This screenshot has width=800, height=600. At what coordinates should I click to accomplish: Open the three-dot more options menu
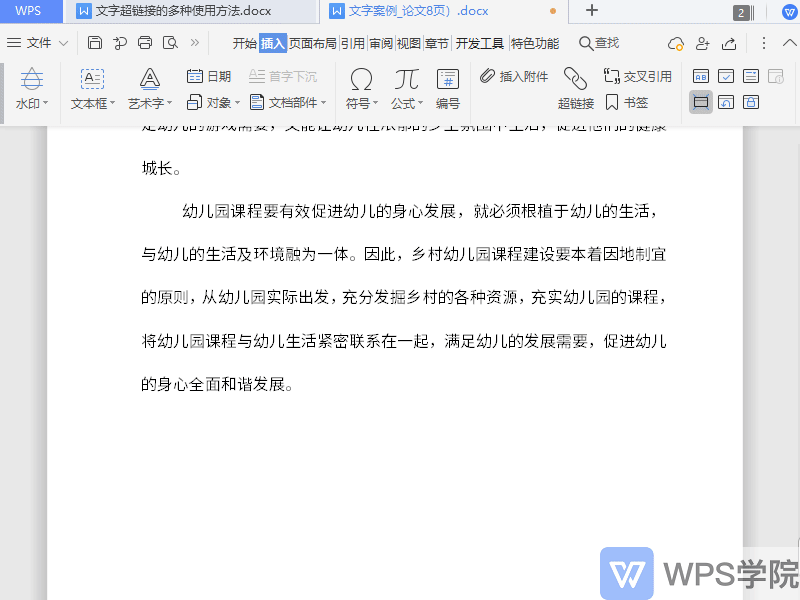click(x=764, y=43)
